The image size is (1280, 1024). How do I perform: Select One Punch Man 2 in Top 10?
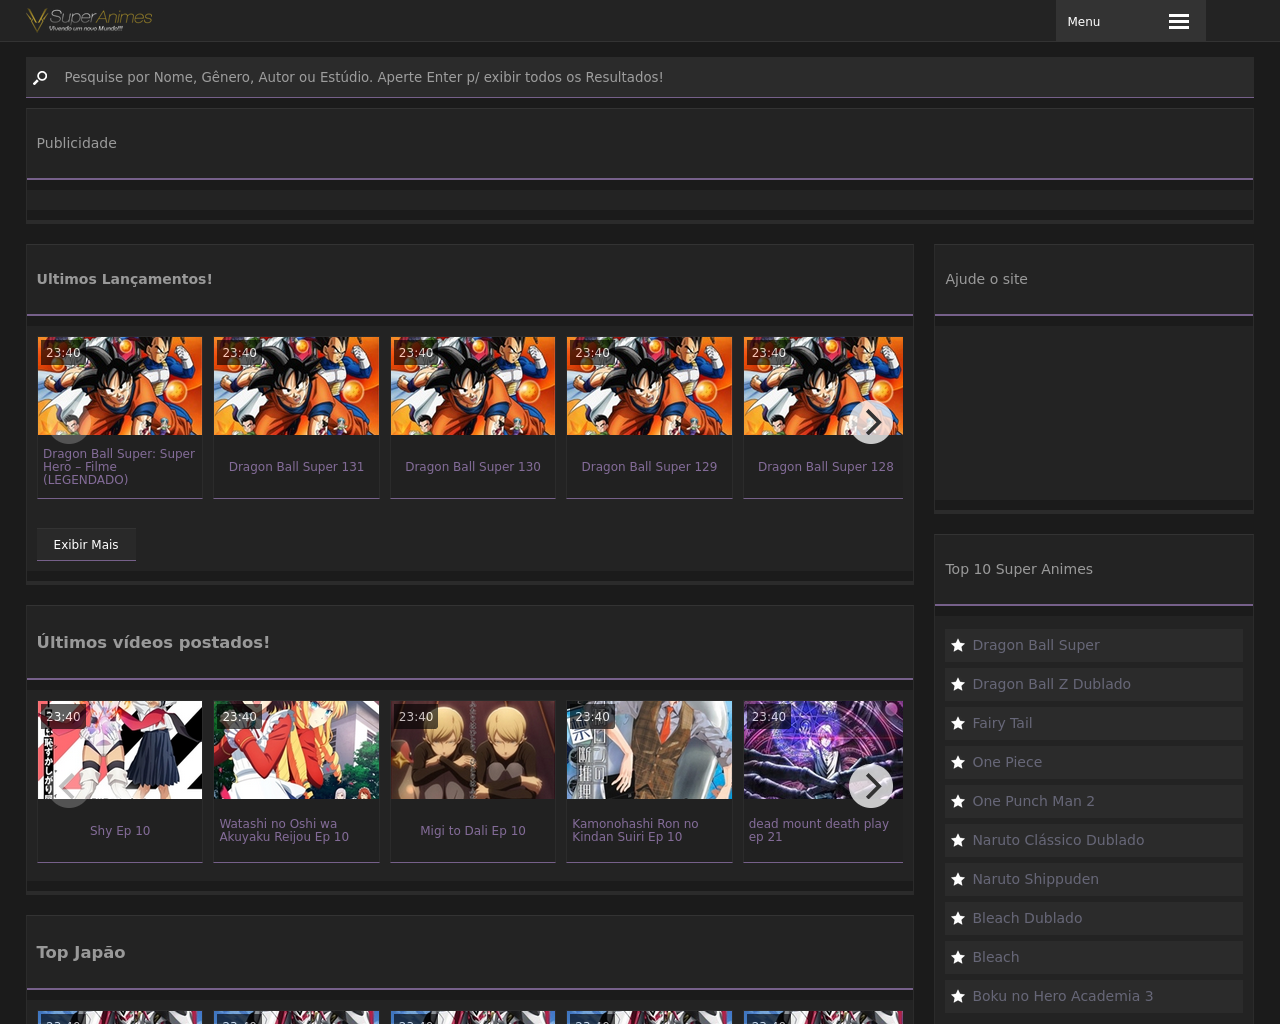pos(1094,801)
